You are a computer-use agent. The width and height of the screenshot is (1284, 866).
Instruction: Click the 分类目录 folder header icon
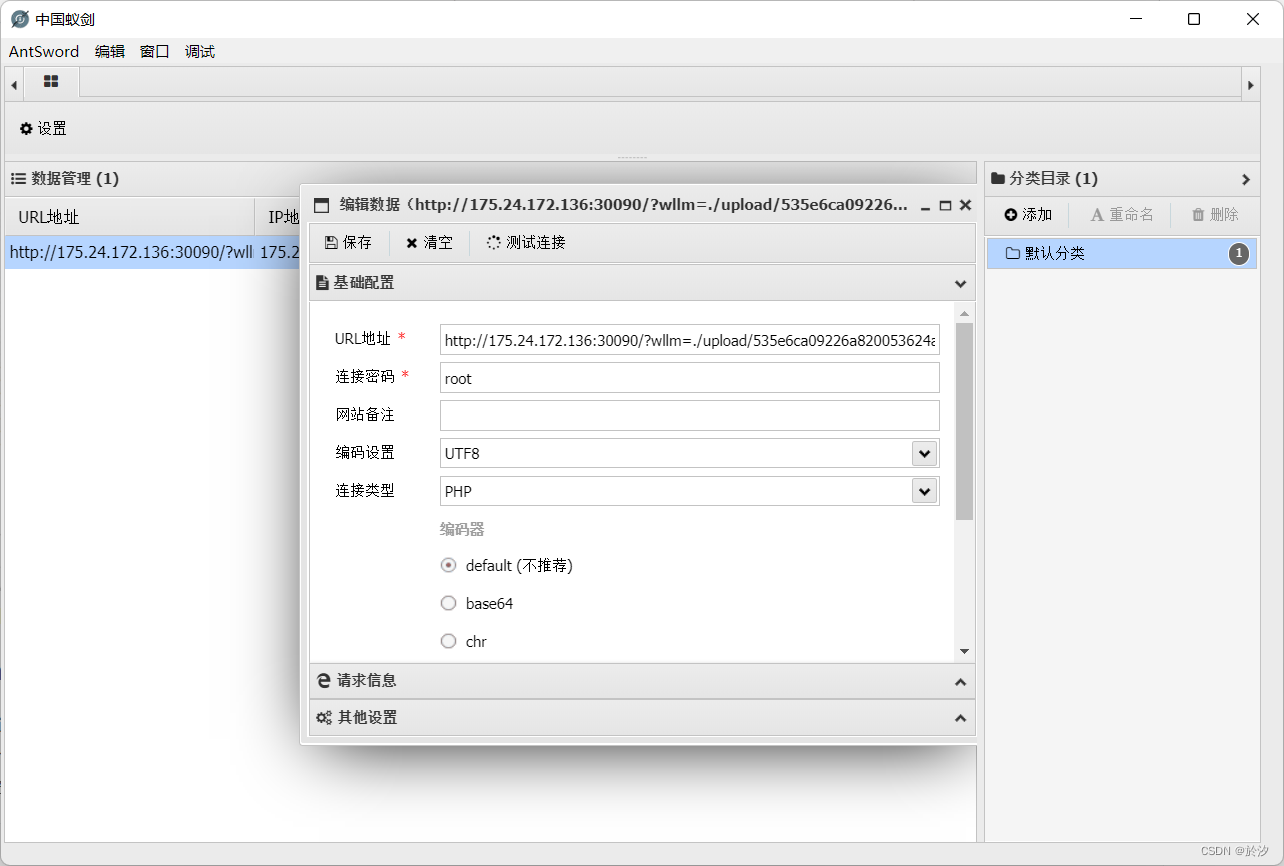997,179
